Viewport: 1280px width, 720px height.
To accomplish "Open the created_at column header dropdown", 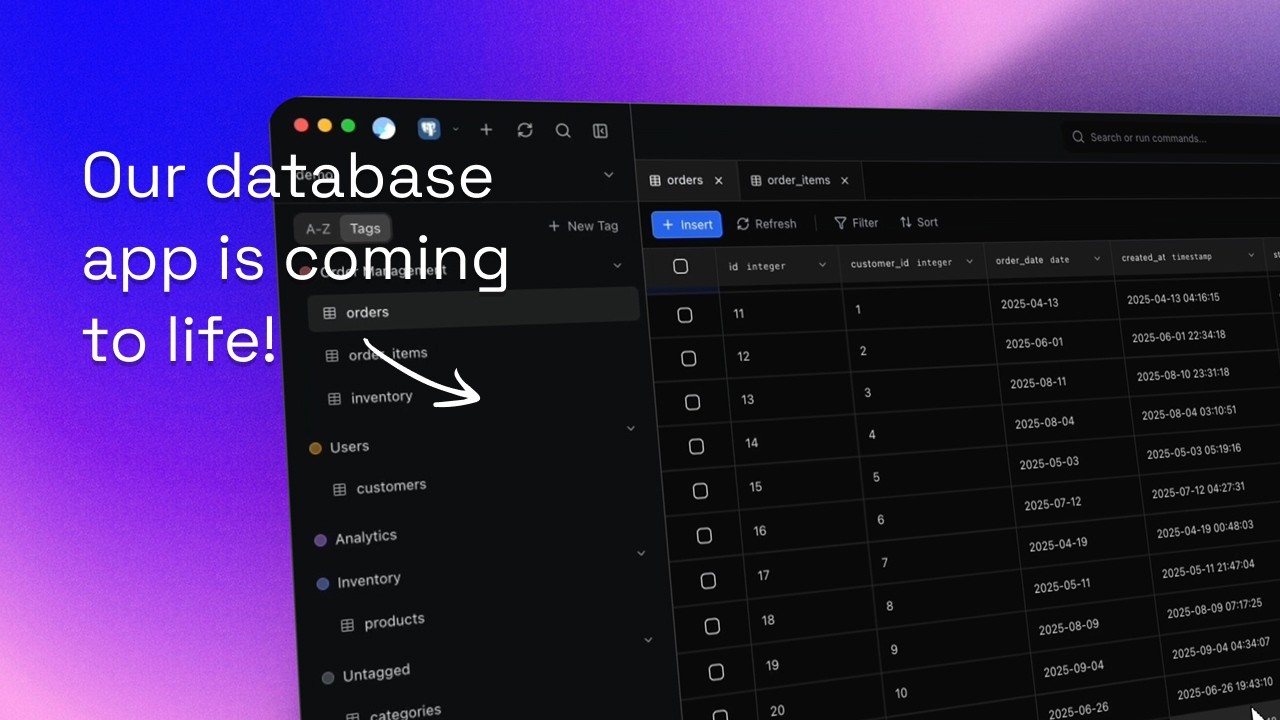I will (1251, 256).
